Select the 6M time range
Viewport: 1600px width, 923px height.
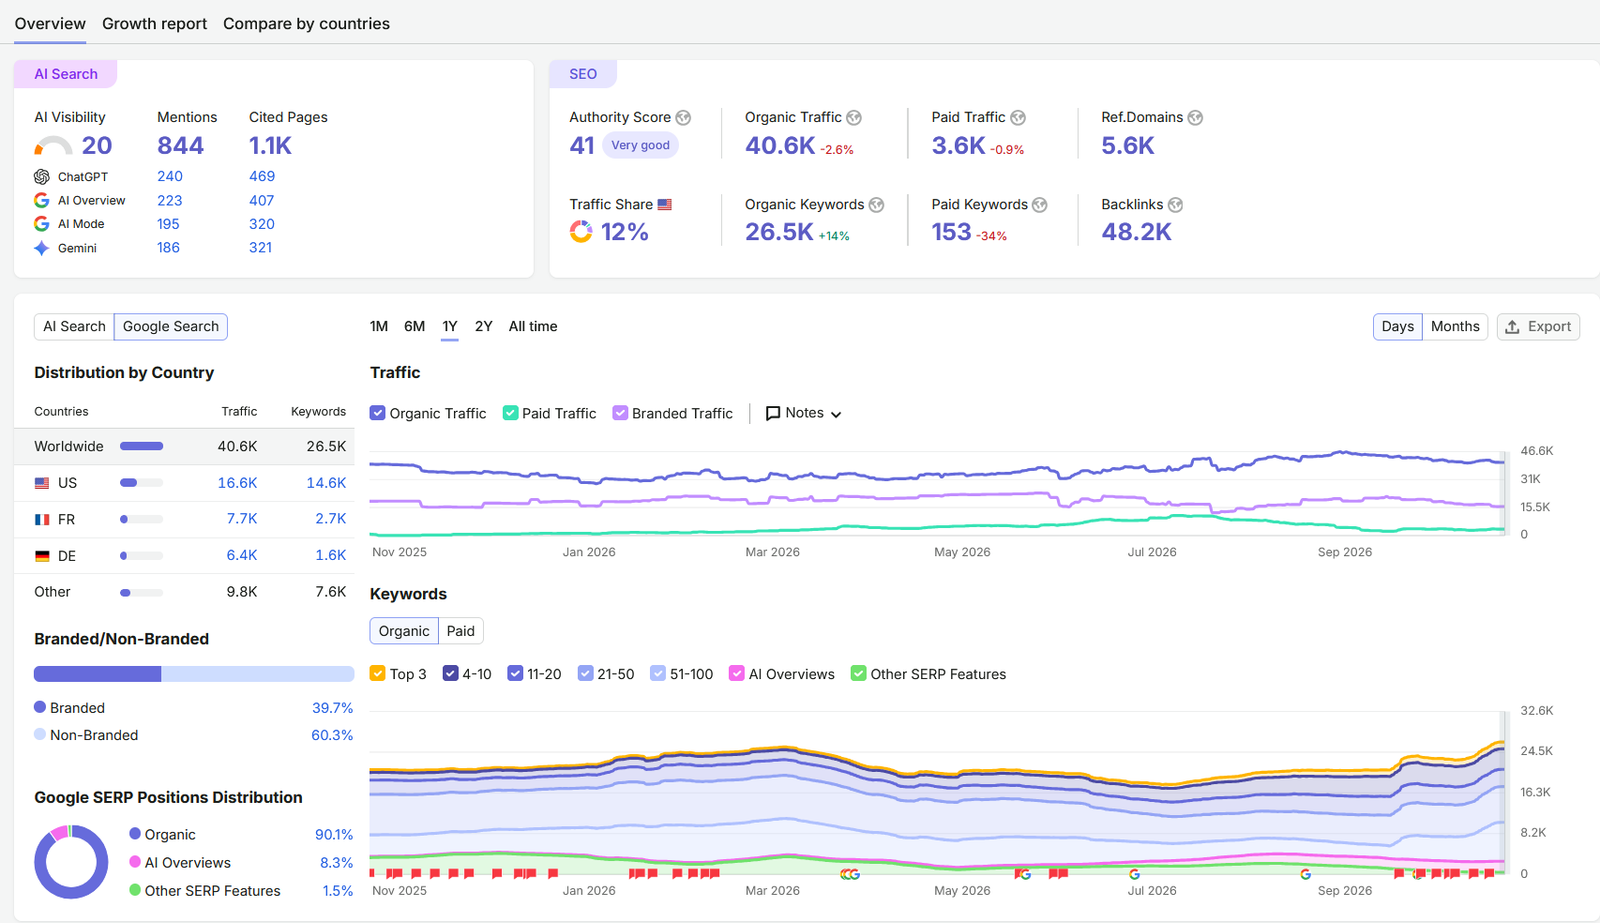point(415,326)
